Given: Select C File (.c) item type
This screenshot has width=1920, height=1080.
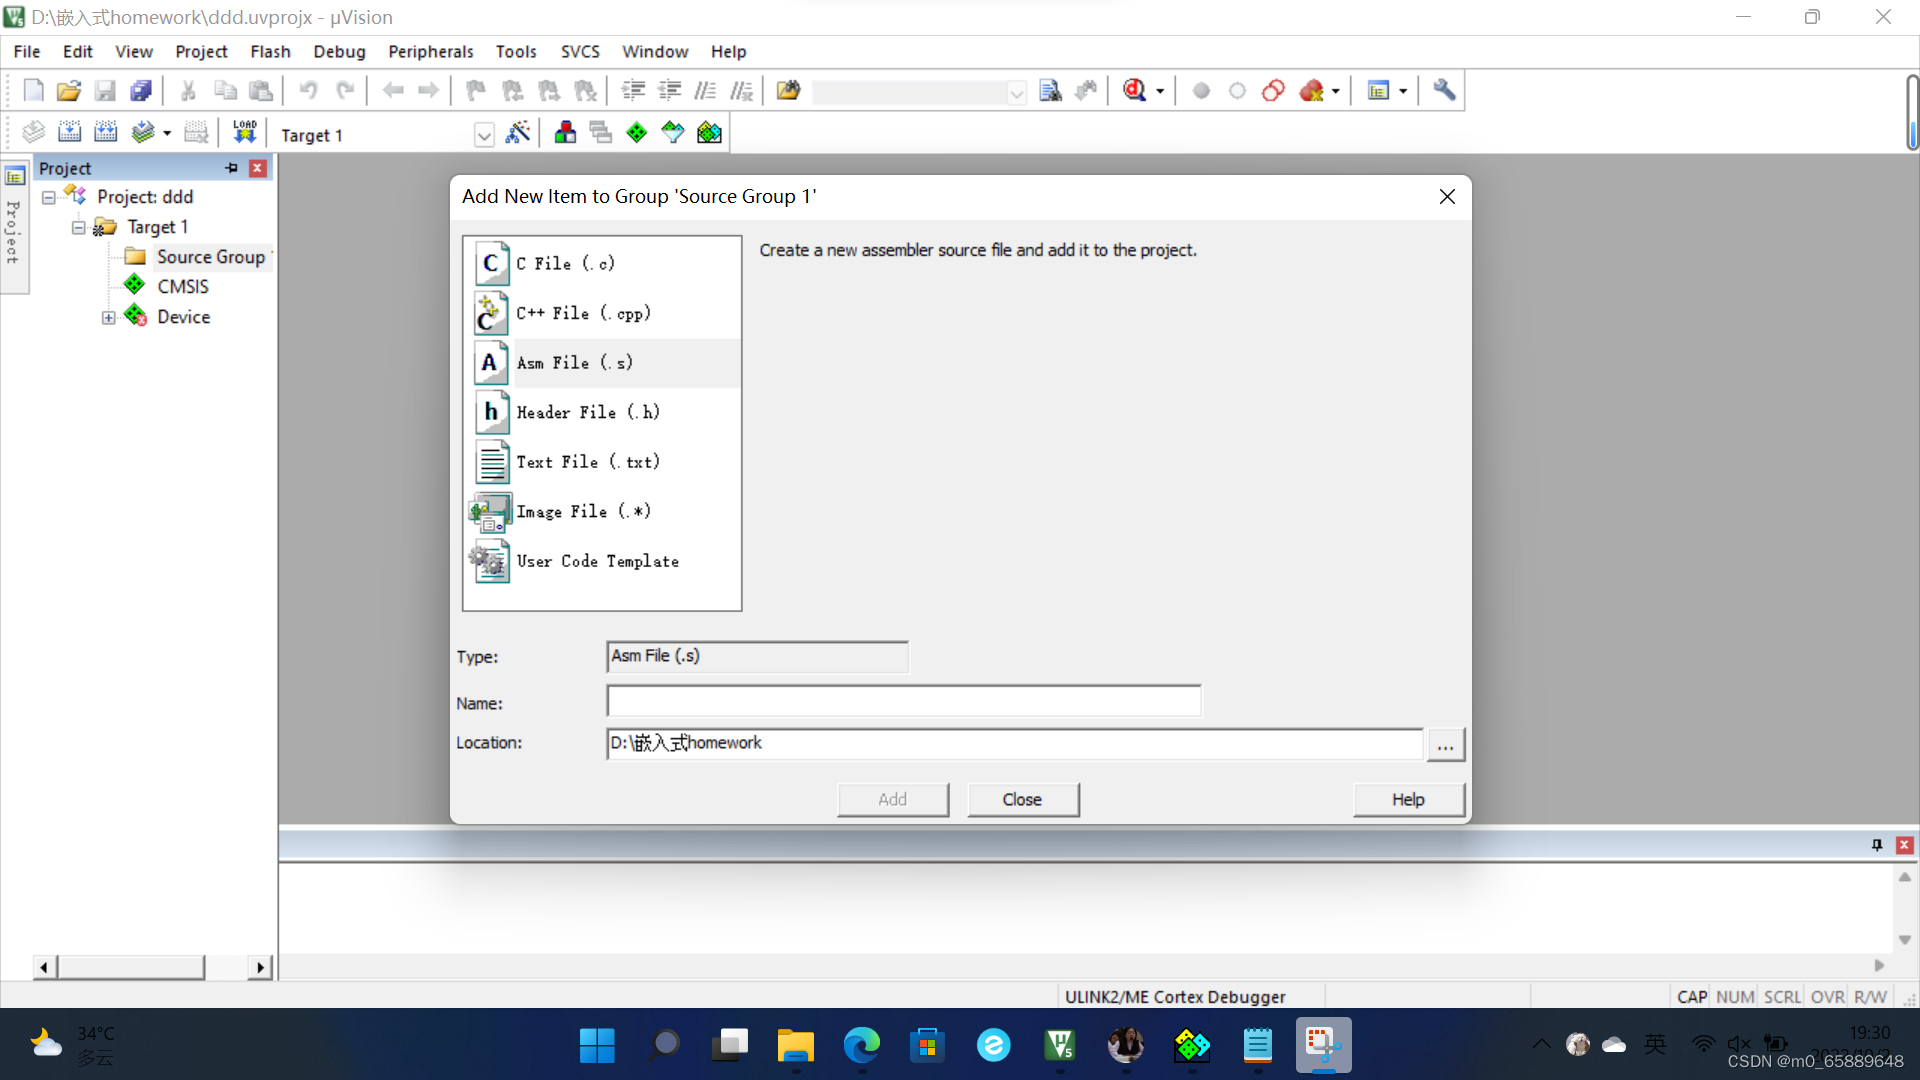Looking at the screenshot, I should tap(604, 263).
